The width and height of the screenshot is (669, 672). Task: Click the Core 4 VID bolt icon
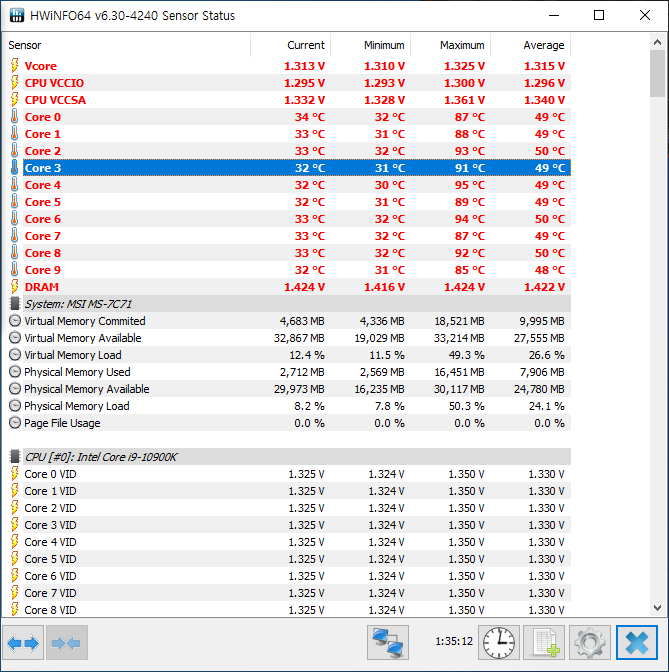tap(15, 542)
